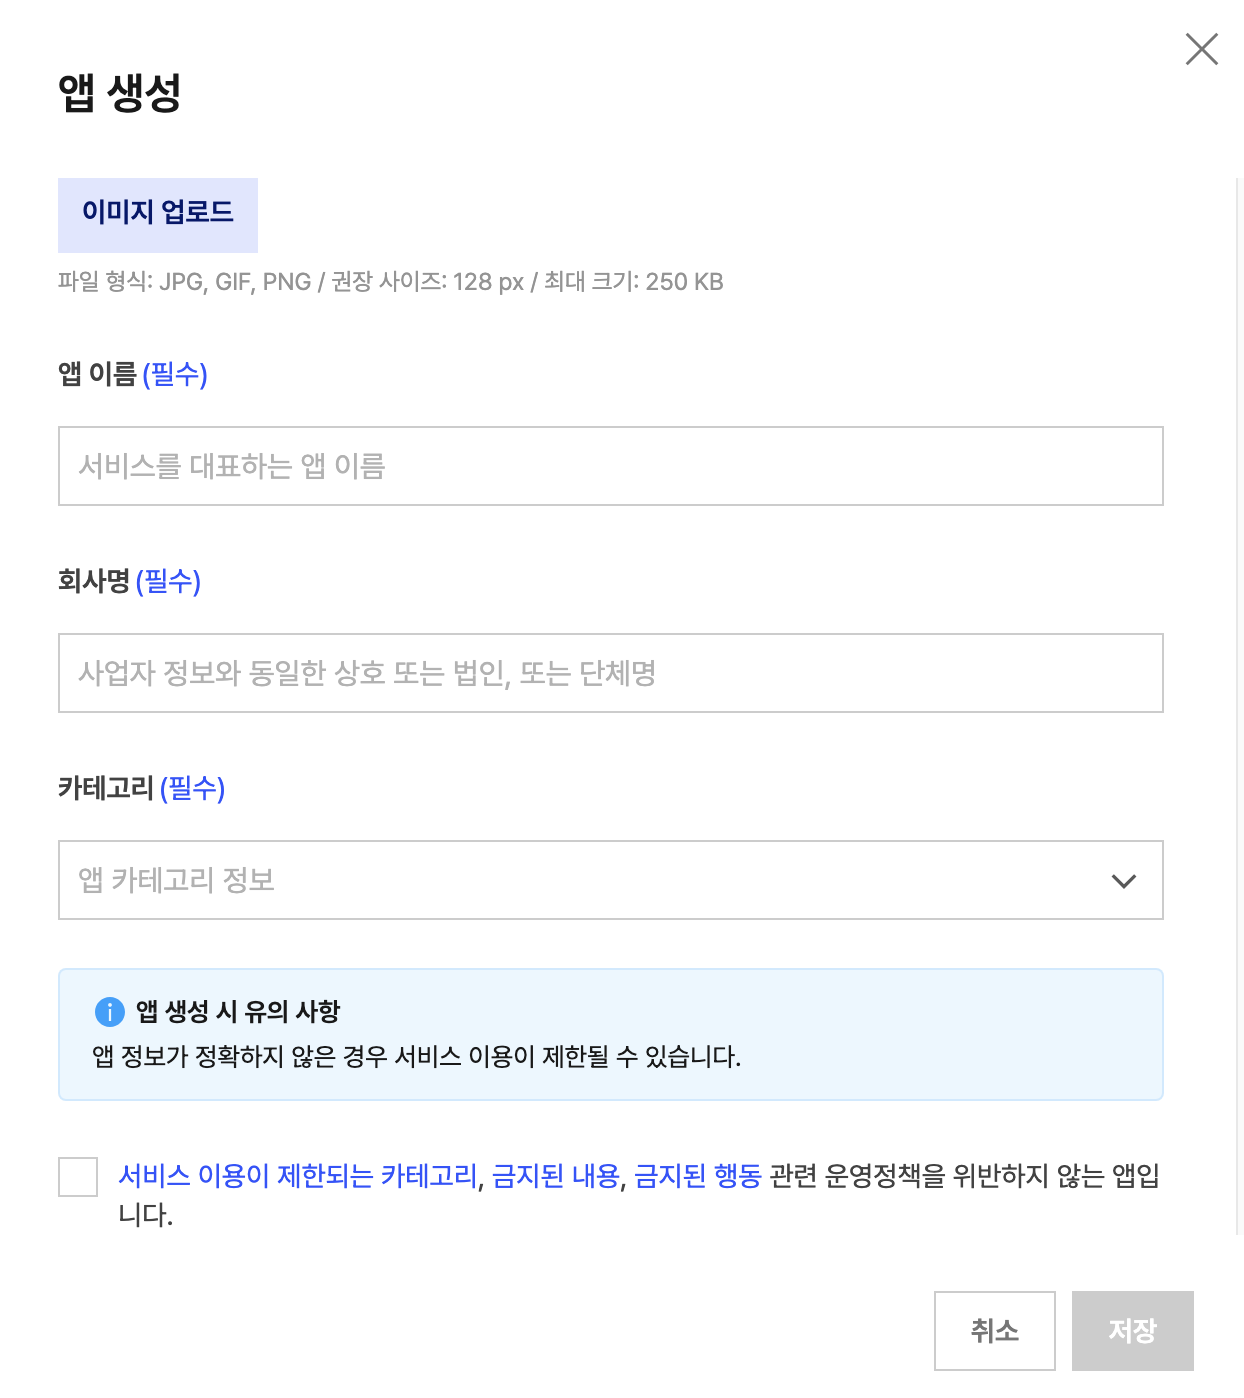This screenshot has height=1398, width=1244.
Task: Check the operating policy agreement checkbox
Action: [x=78, y=1177]
